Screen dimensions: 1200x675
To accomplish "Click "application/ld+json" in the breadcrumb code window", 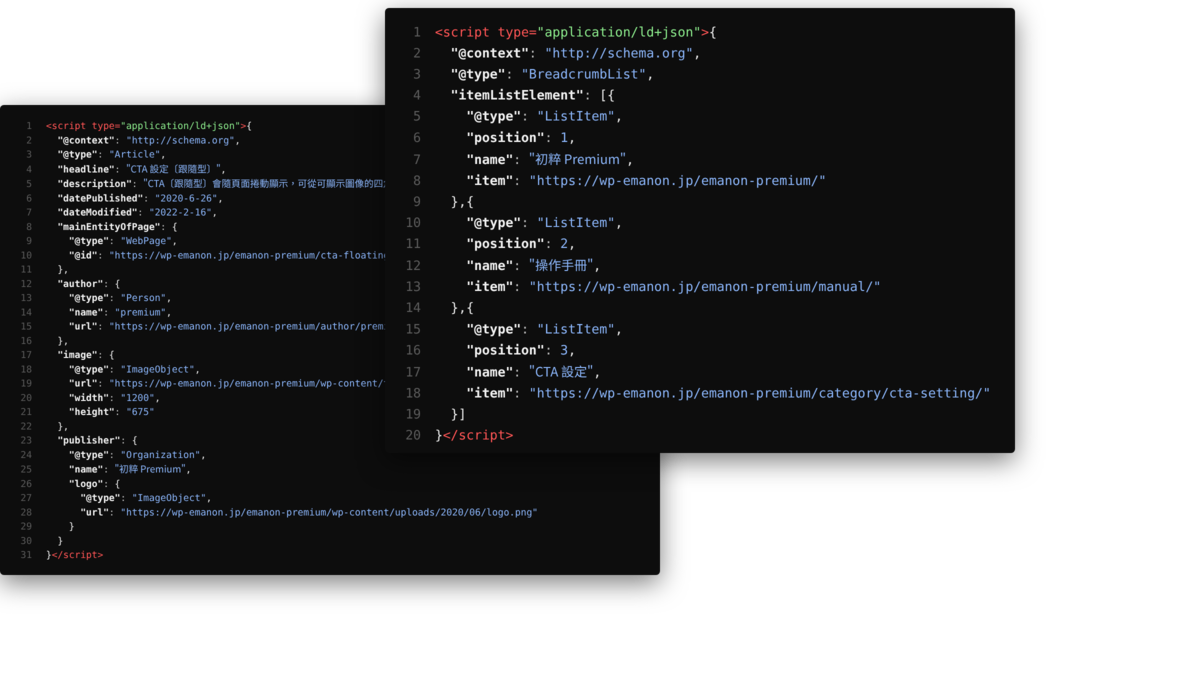I will point(620,32).
